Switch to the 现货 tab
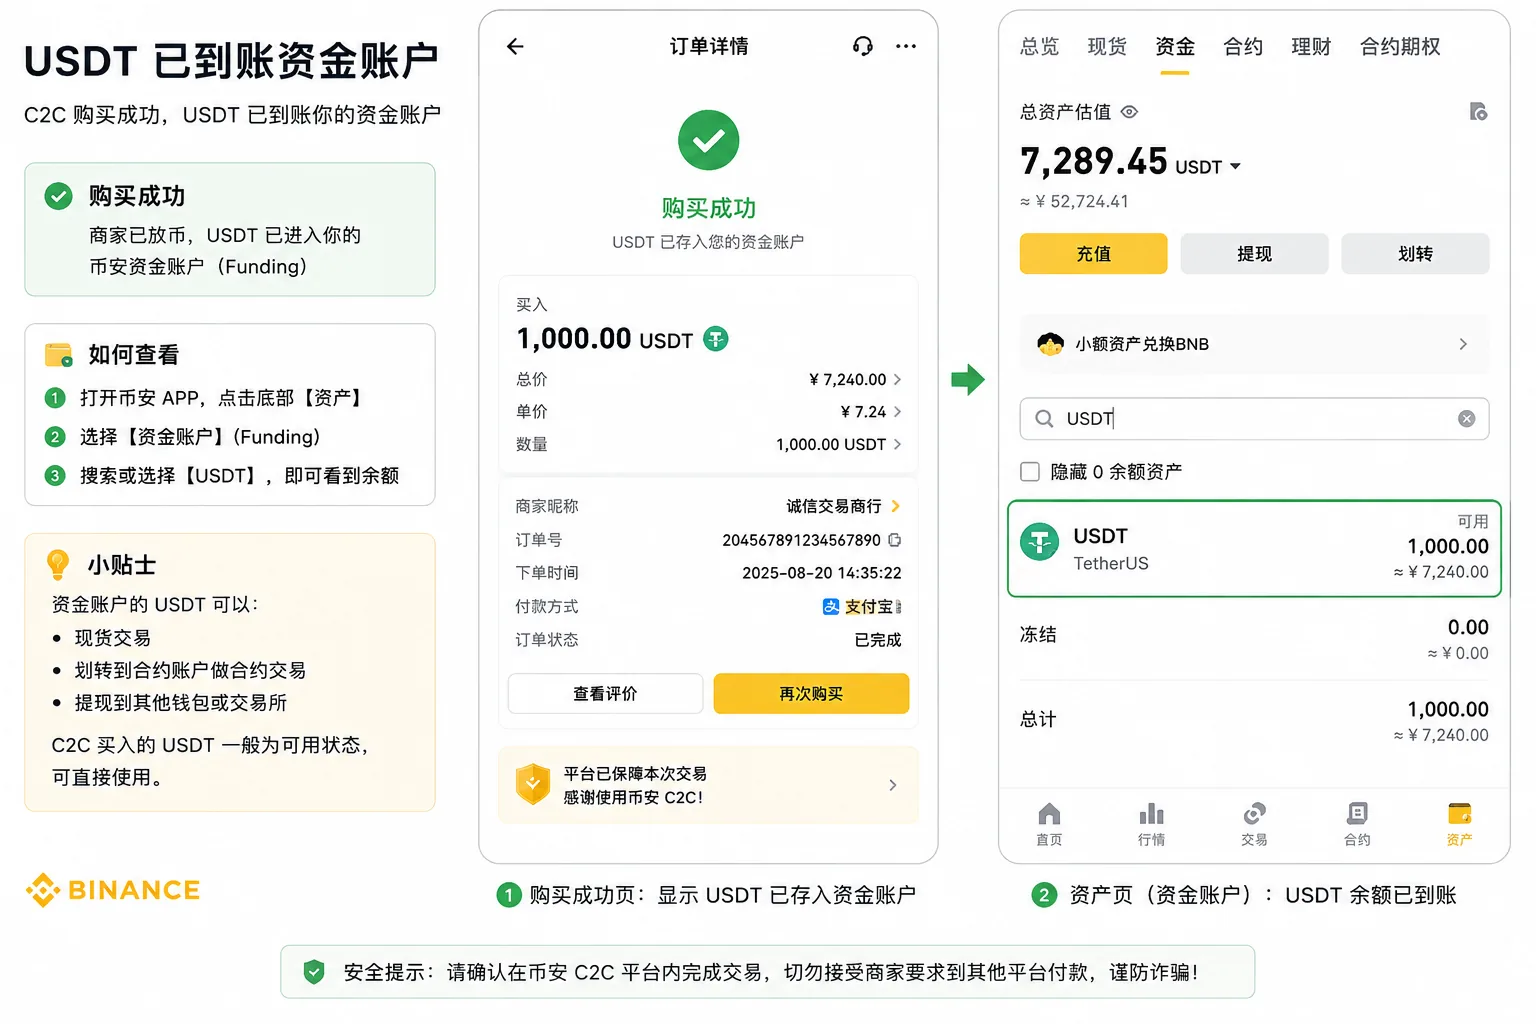This screenshot has height=1024, width=1536. pos(1107,47)
